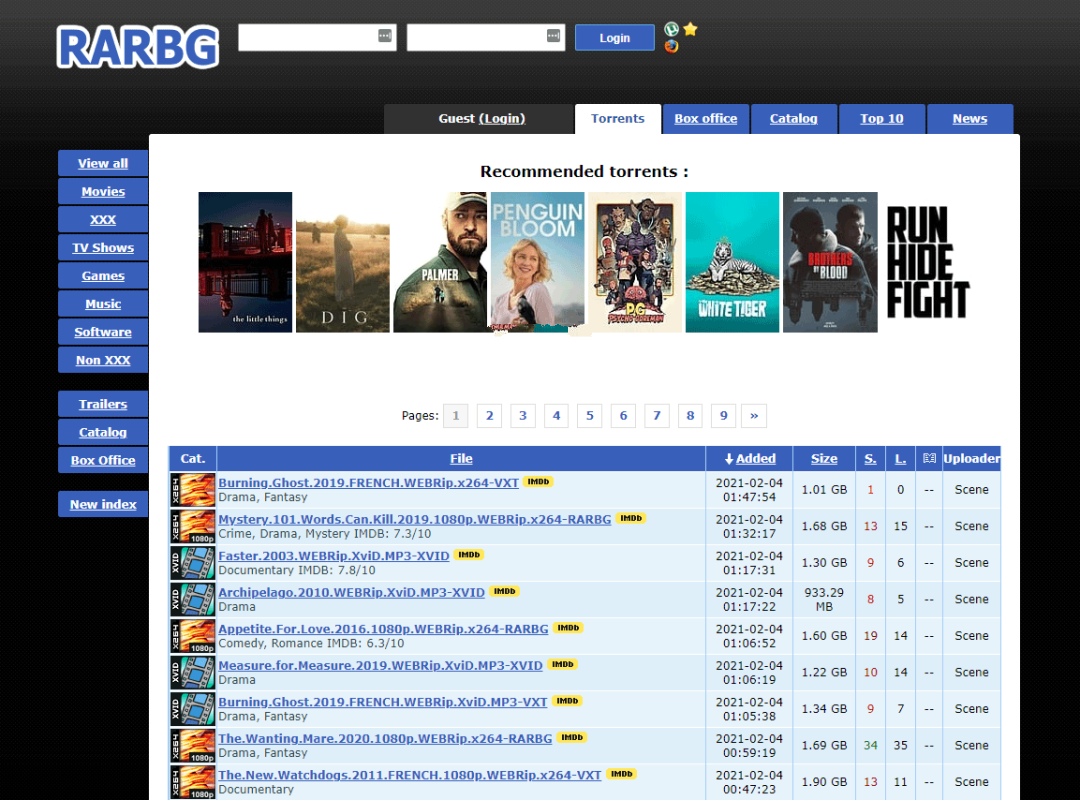This screenshot has height=800, width=1080.
Task: Click the category icon for The.Wanting.Mare row
Action: [x=193, y=746]
